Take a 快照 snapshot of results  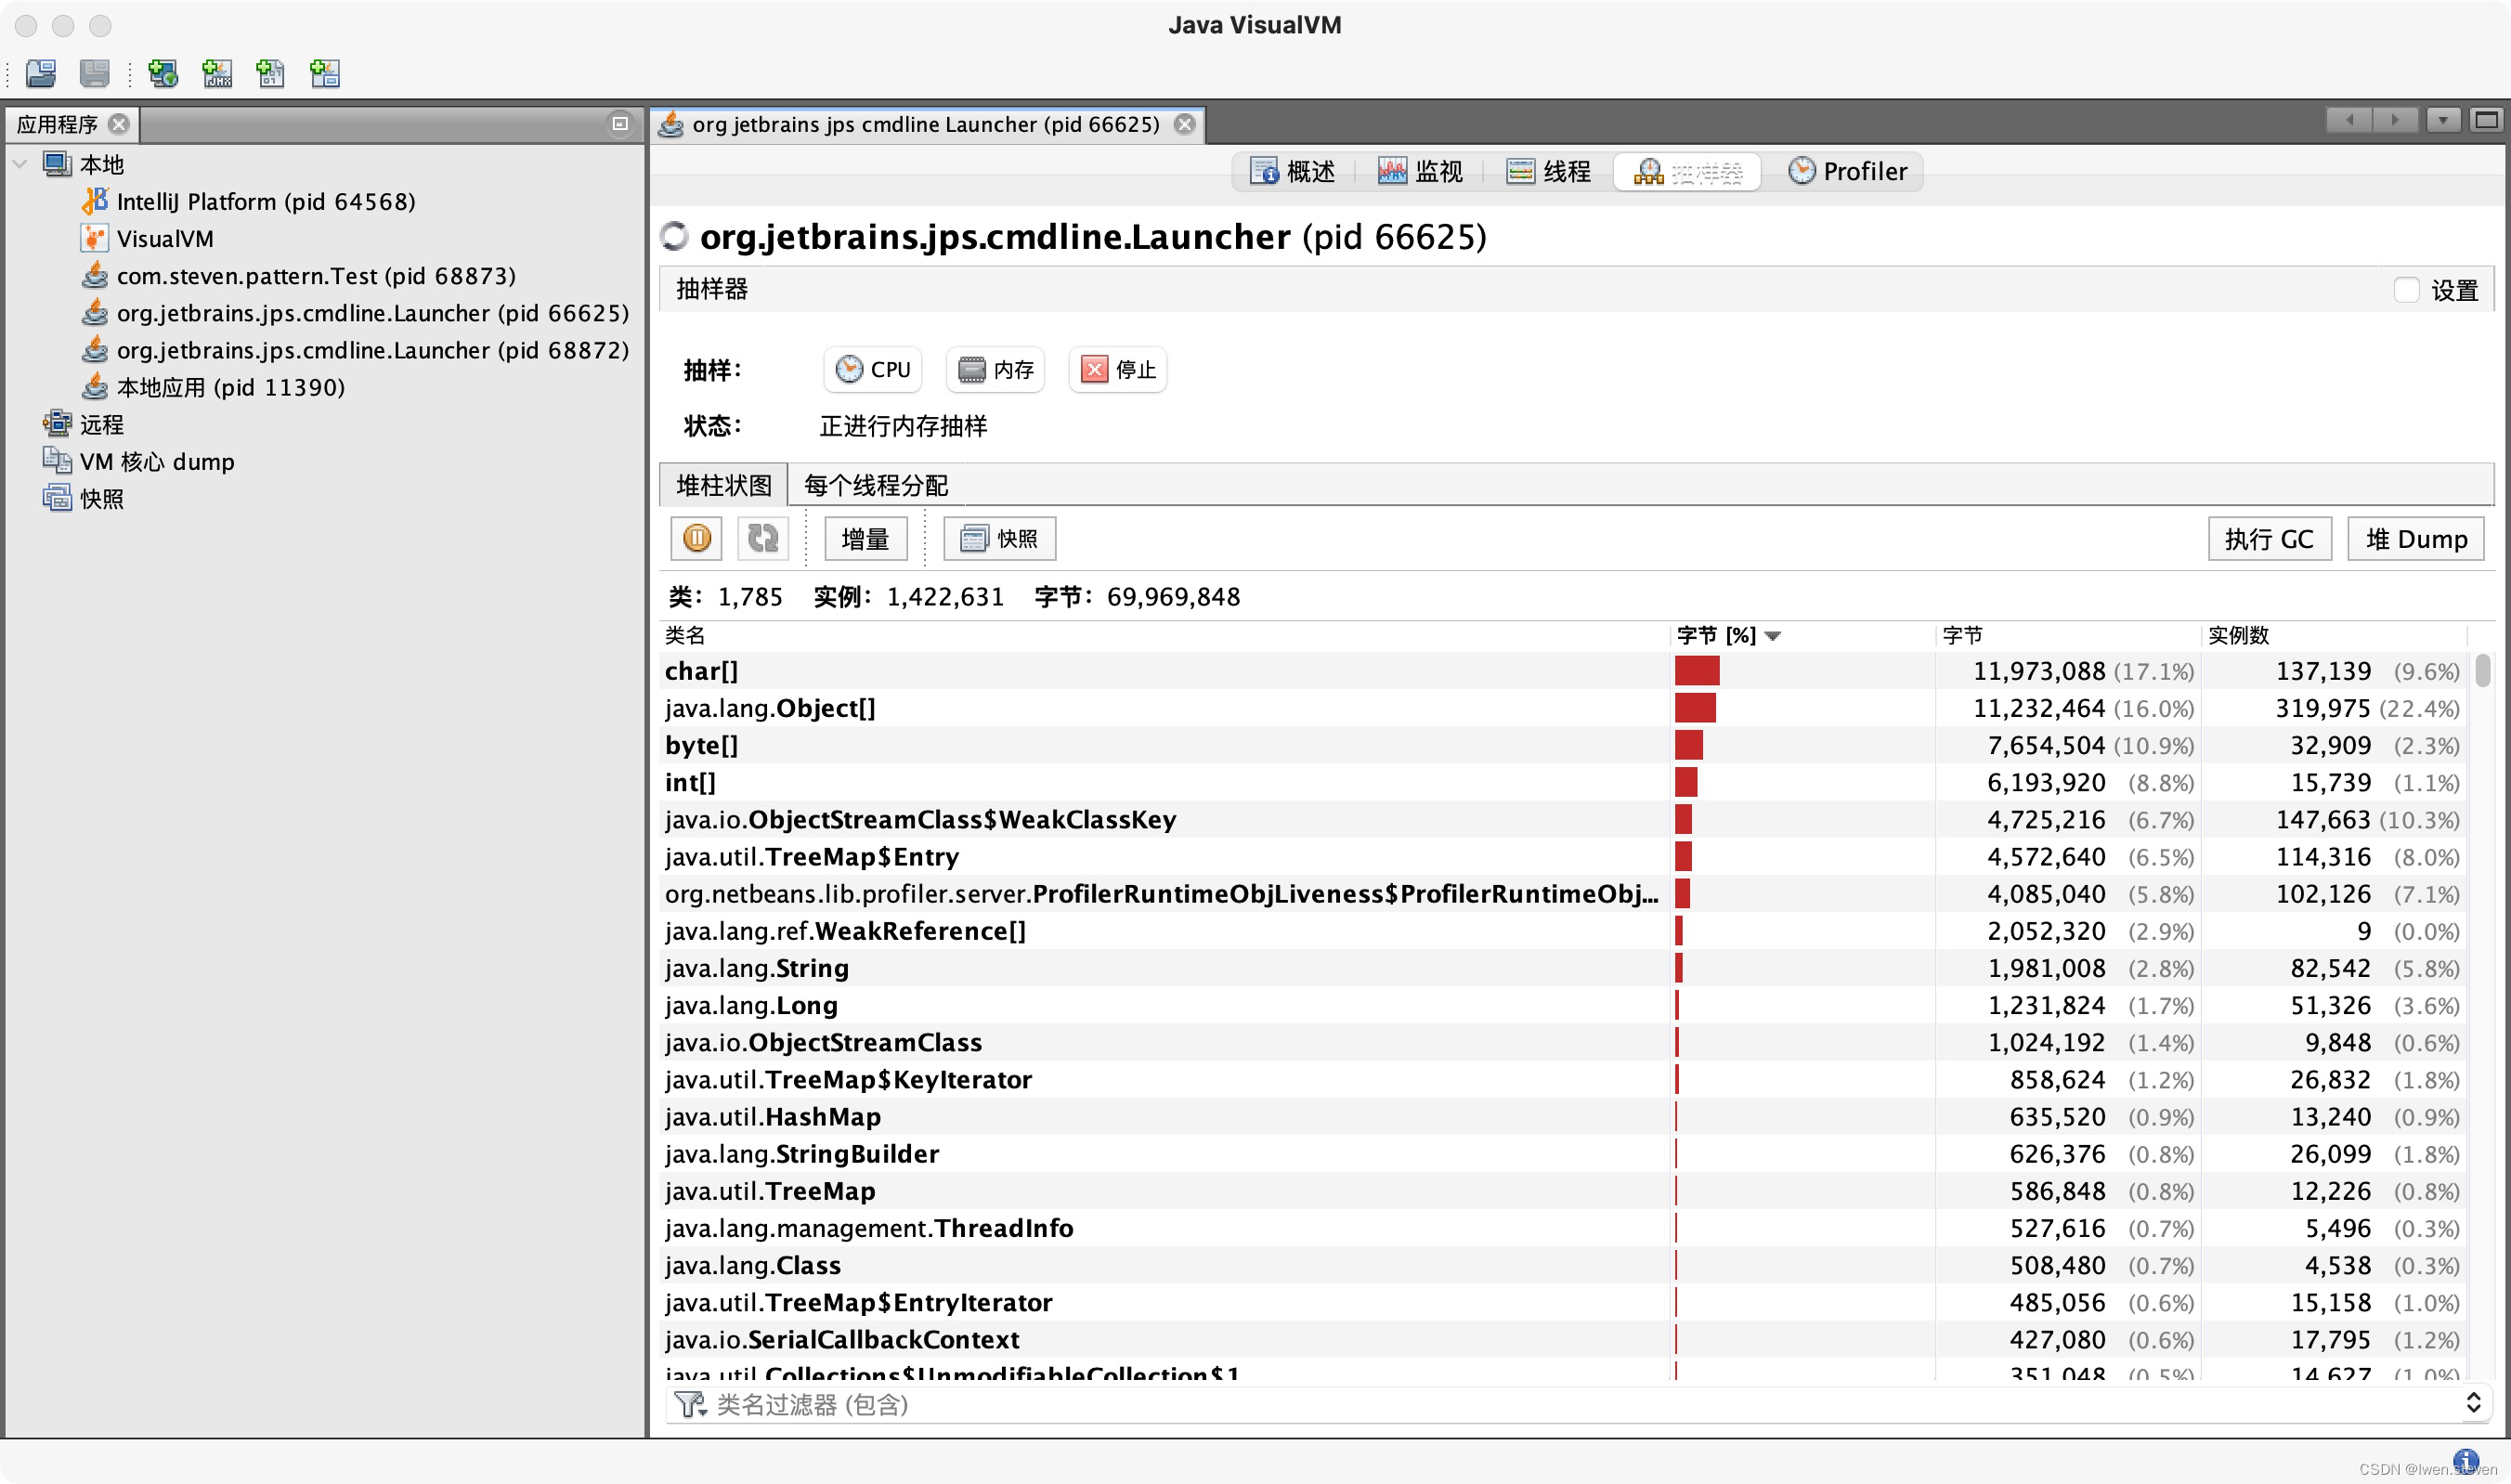coord(1000,539)
